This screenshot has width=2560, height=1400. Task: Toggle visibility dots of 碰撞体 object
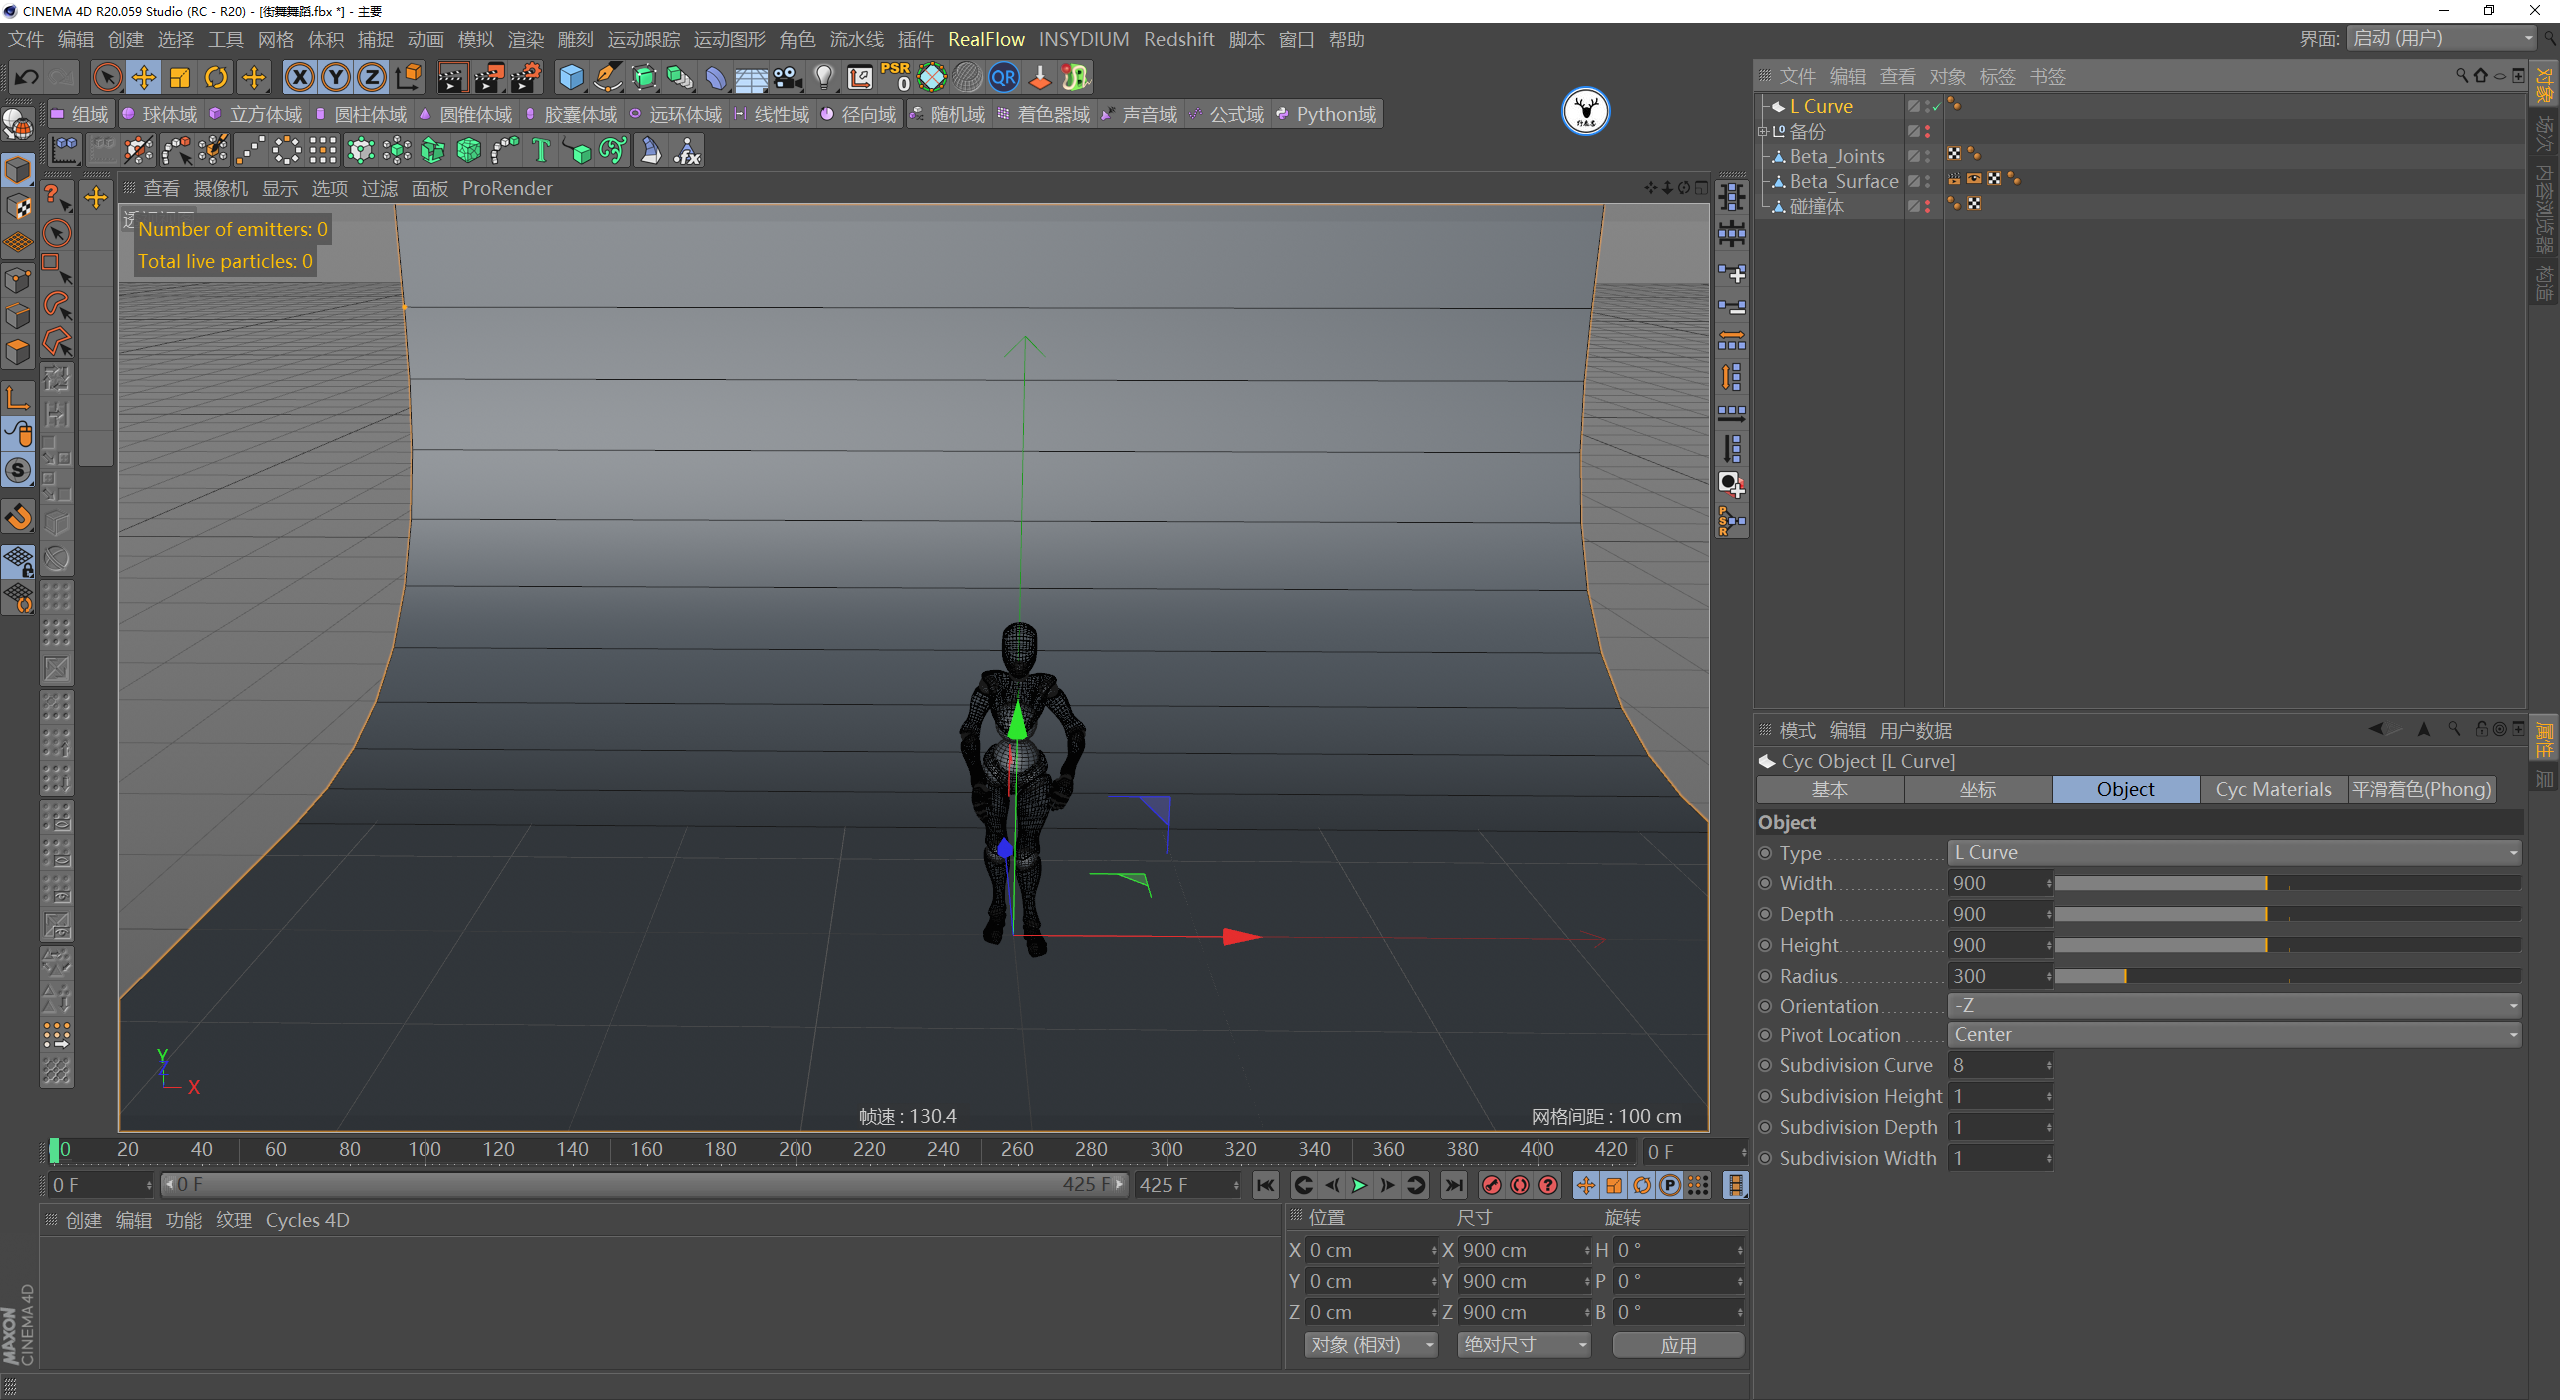click(1927, 206)
